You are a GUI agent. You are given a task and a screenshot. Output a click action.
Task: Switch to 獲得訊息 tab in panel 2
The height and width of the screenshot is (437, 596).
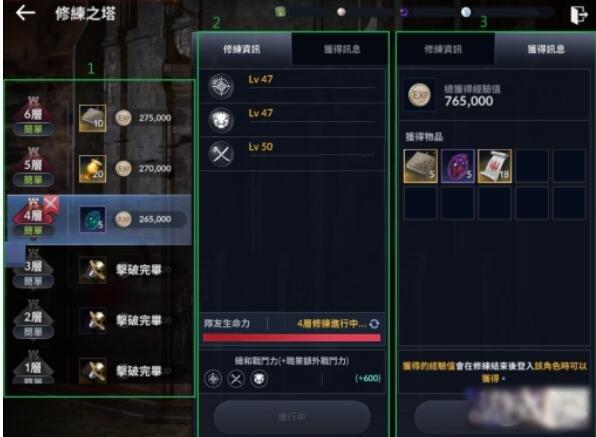pyautogui.click(x=341, y=49)
